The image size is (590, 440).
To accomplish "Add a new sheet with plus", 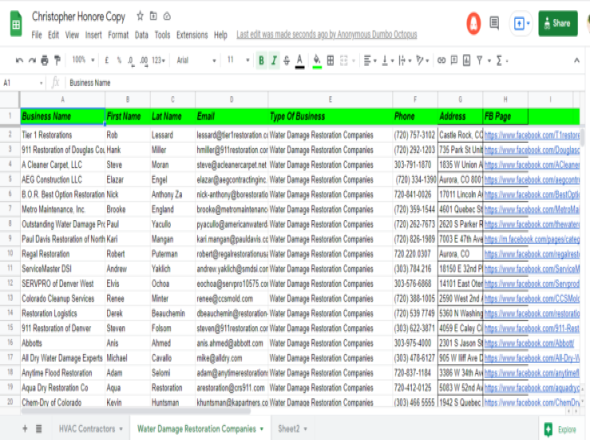I will [x=25, y=428].
